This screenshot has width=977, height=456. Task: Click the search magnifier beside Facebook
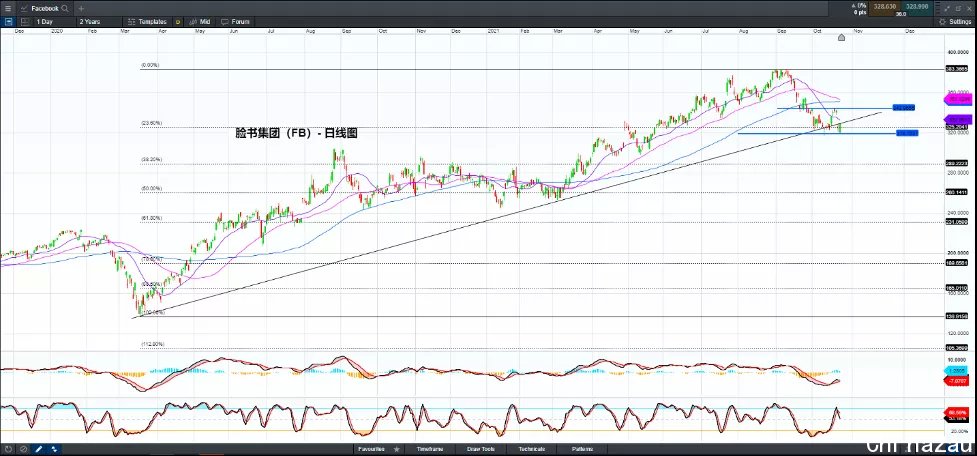click(65, 9)
